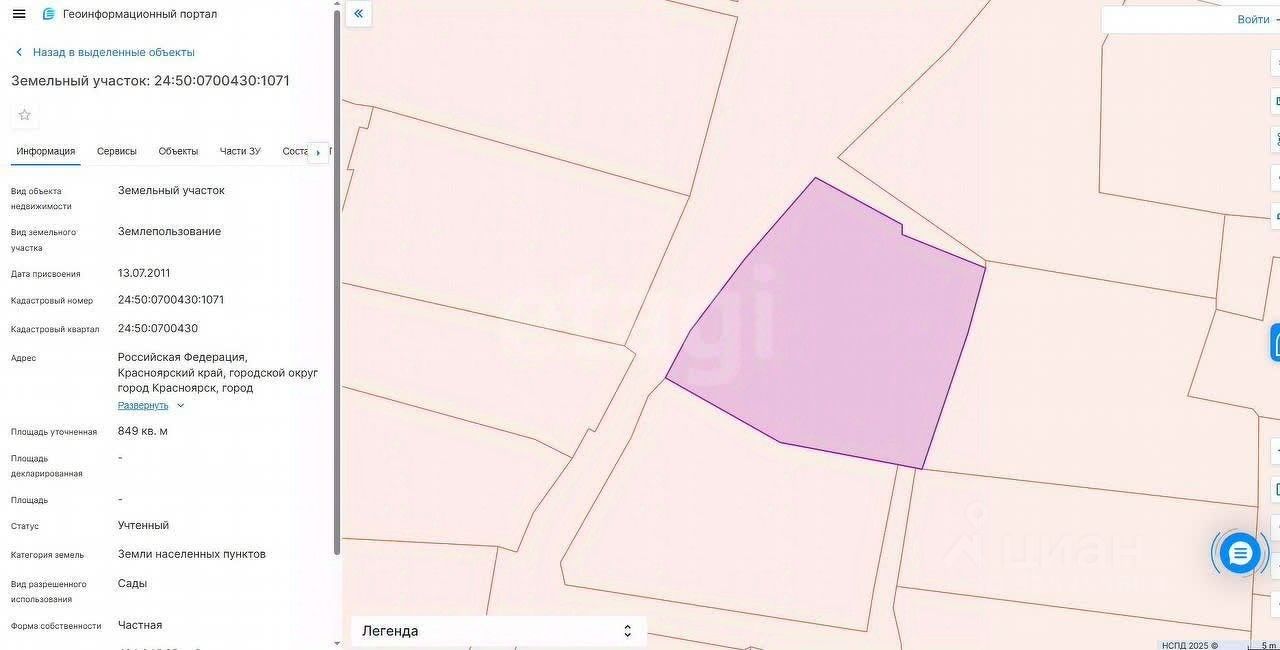This screenshot has width=1280, height=650.
Task: Click the info panel vertical scrollbar
Action: tap(337, 280)
